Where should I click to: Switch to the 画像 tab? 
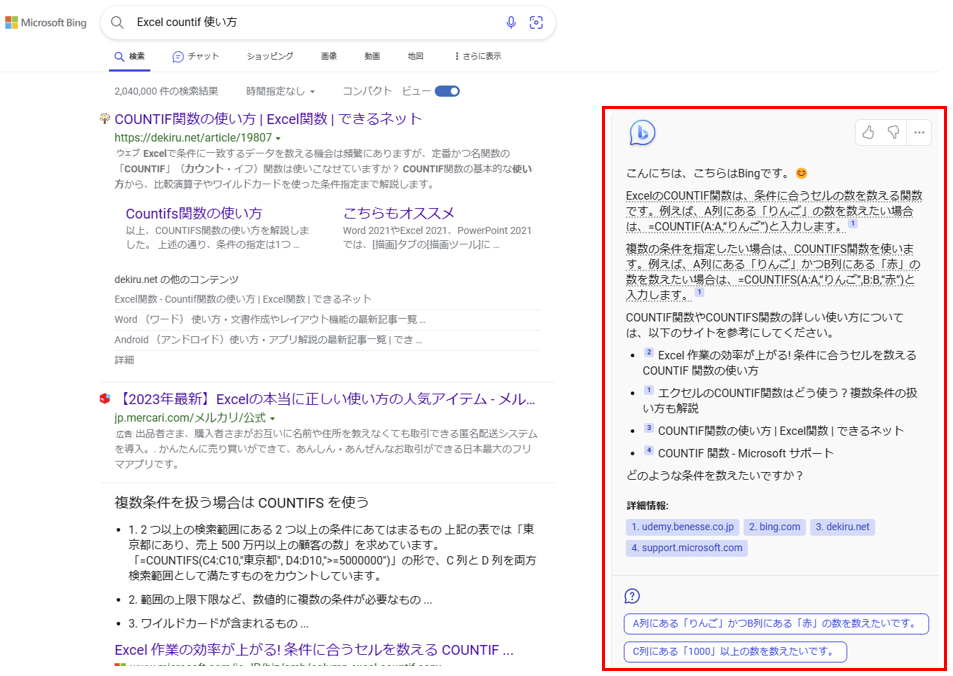point(329,56)
